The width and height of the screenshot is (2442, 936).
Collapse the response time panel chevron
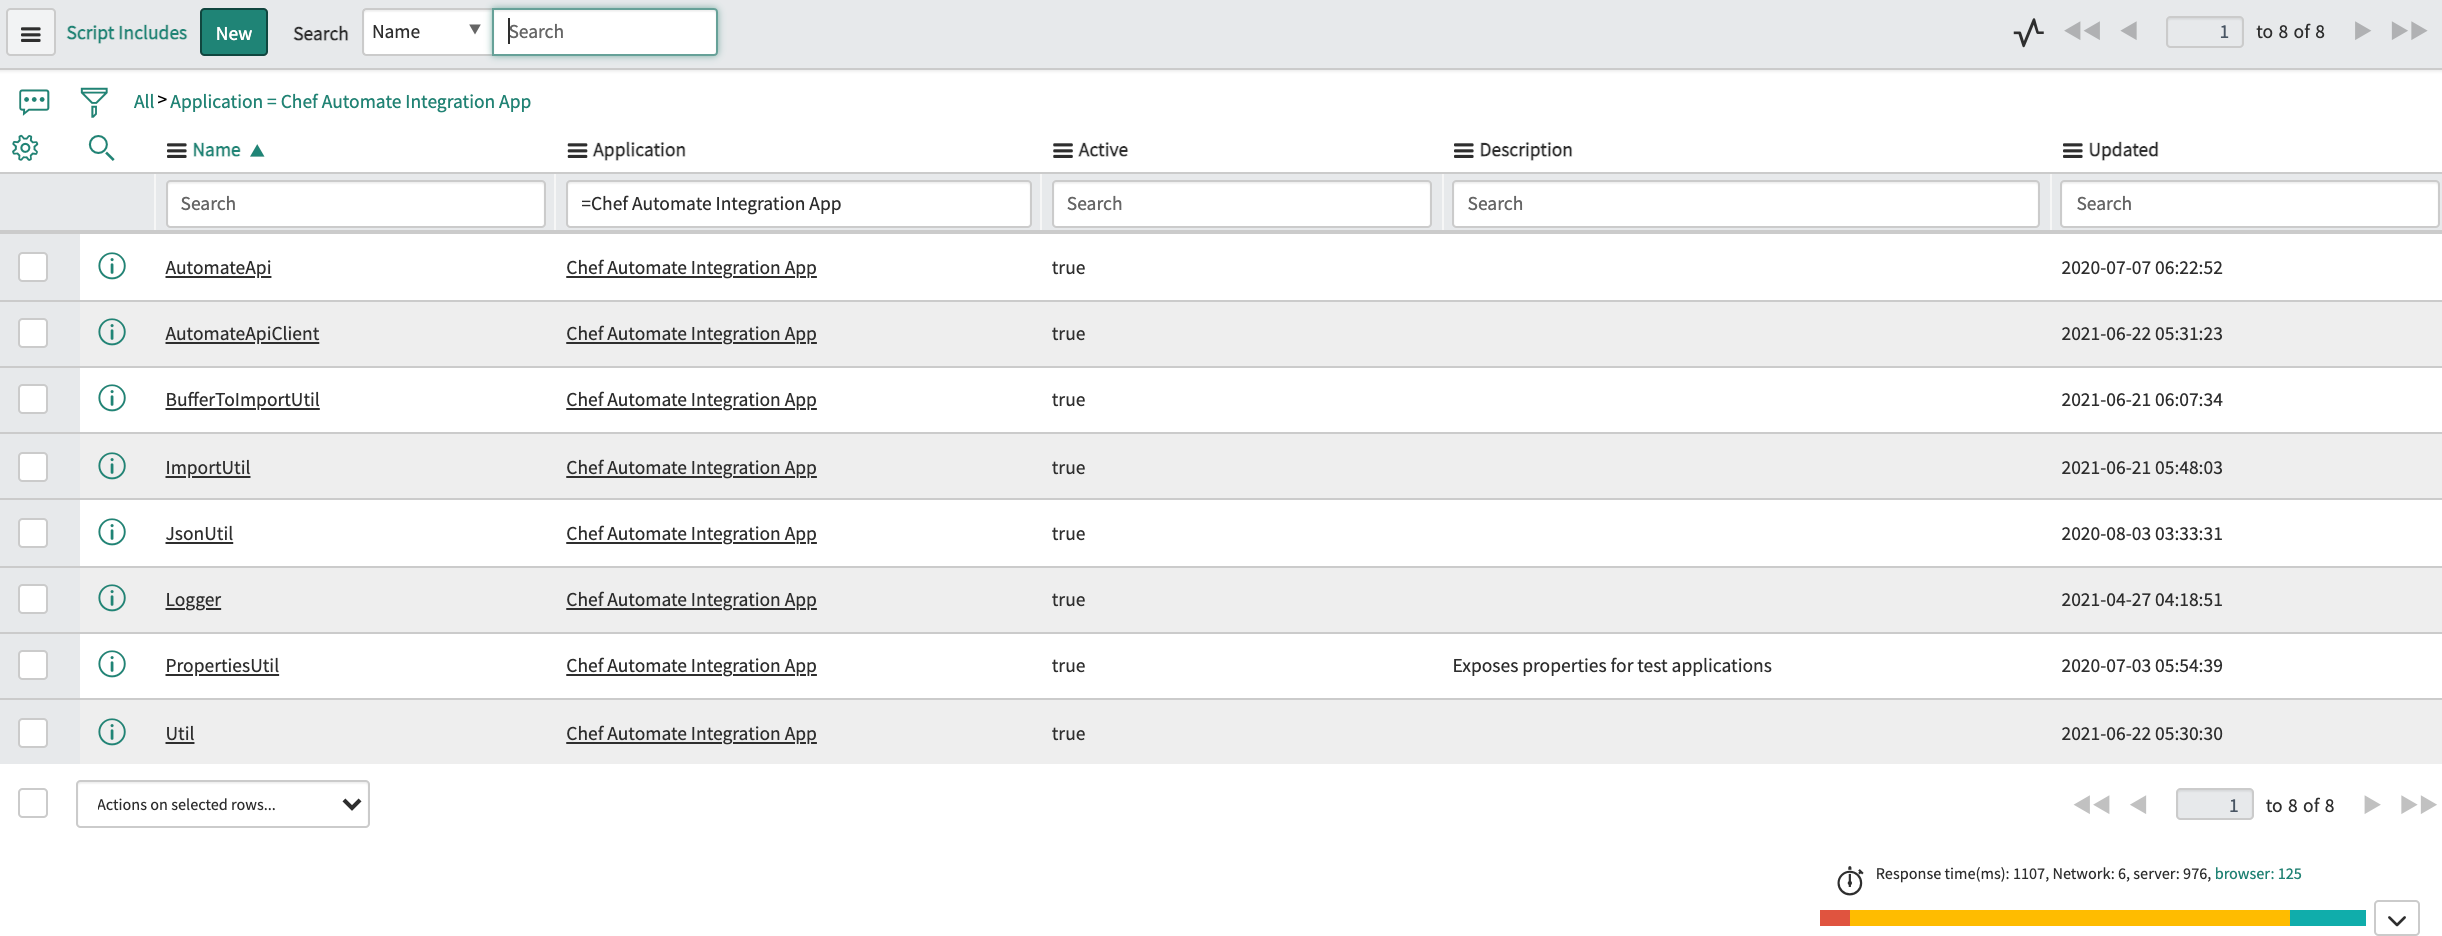2396,919
